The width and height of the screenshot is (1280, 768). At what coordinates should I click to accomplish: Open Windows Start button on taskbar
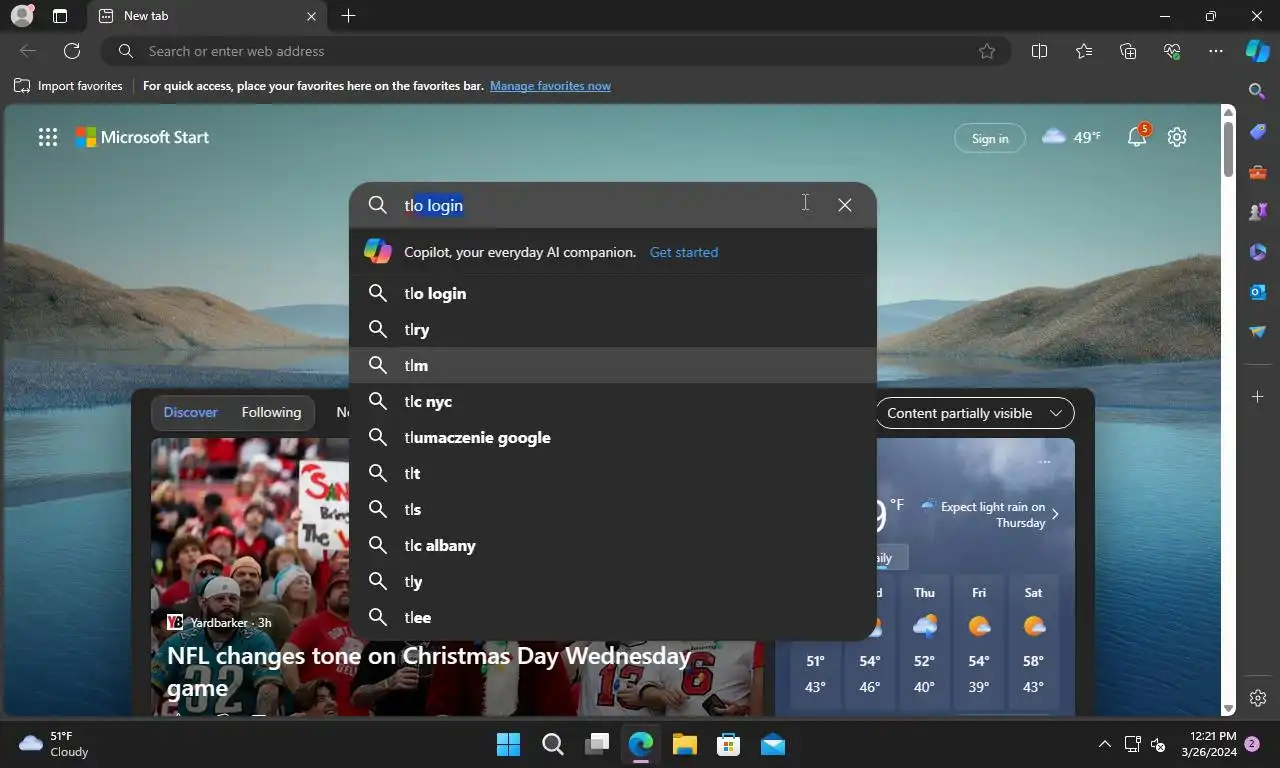[x=508, y=744]
